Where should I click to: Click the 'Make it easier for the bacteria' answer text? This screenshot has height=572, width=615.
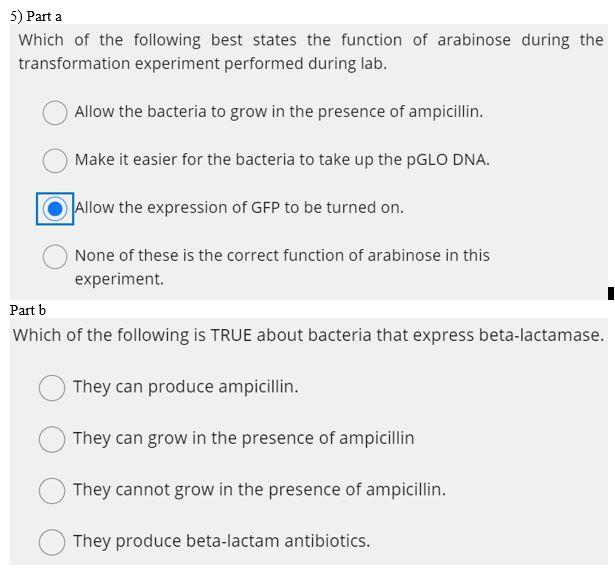[282, 160]
